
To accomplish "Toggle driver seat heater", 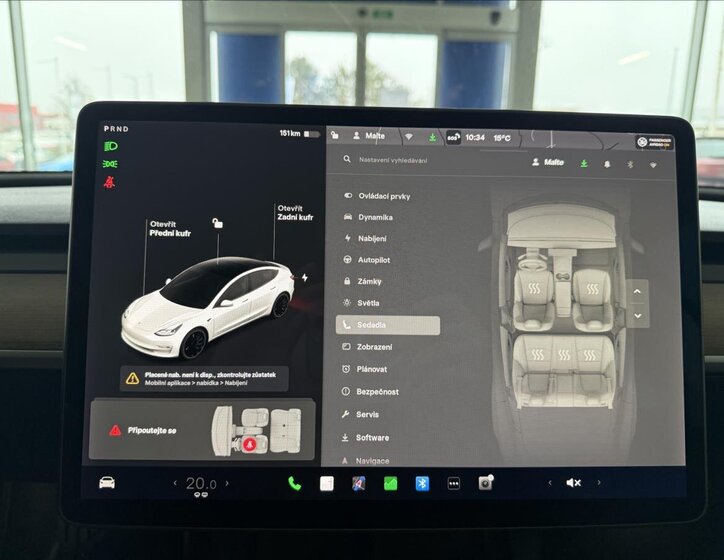I will tap(534, 289).
